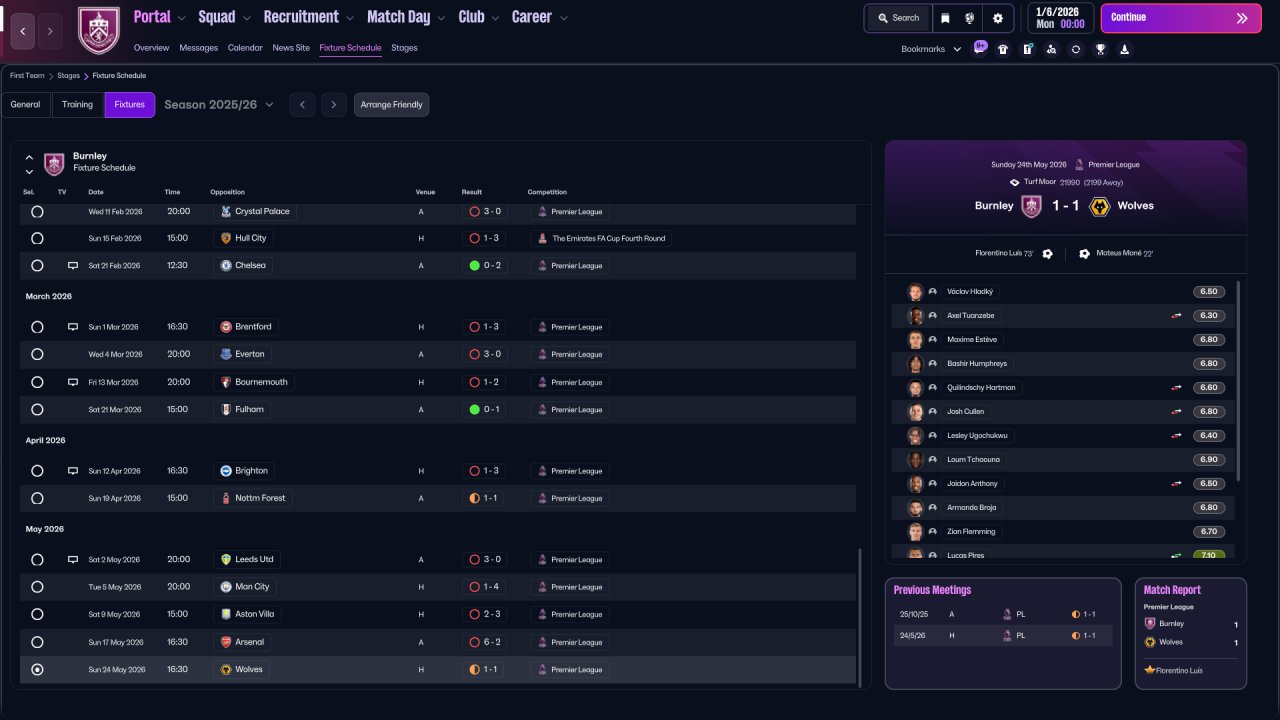Go to the next season with the right arrow

334,105
